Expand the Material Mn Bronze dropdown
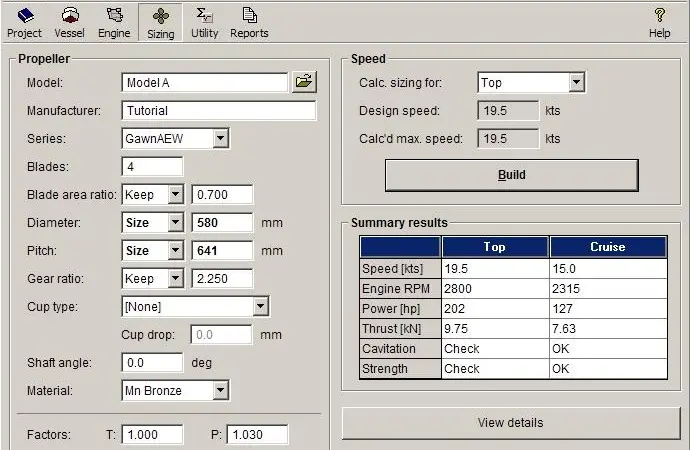 coord(220,390)
